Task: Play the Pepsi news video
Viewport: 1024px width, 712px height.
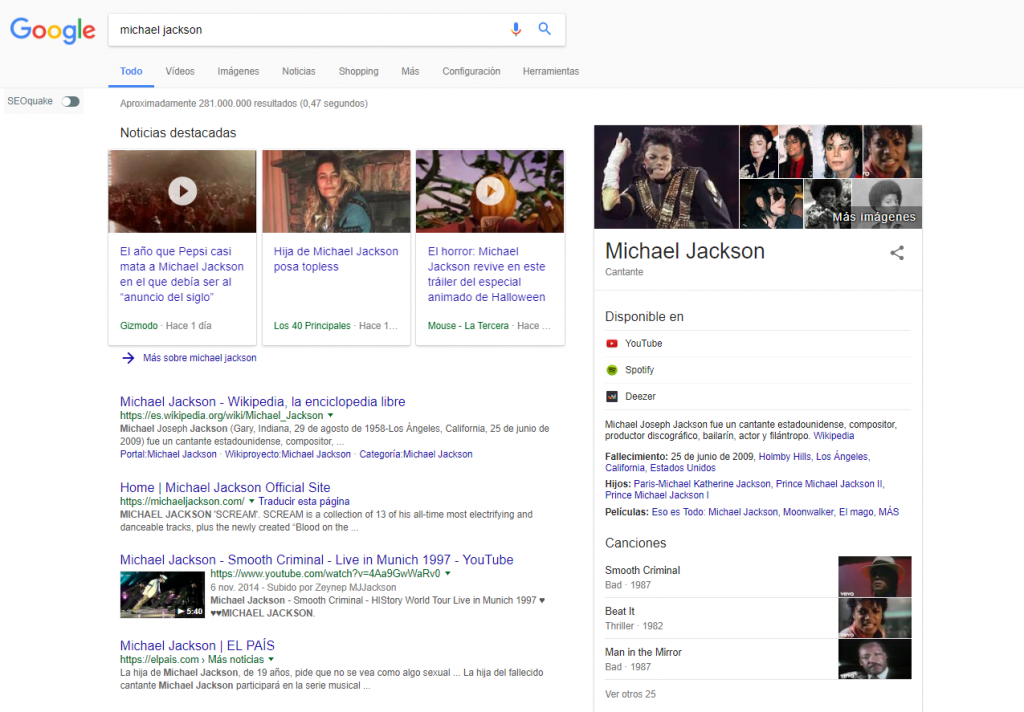Action: point(183,191)
